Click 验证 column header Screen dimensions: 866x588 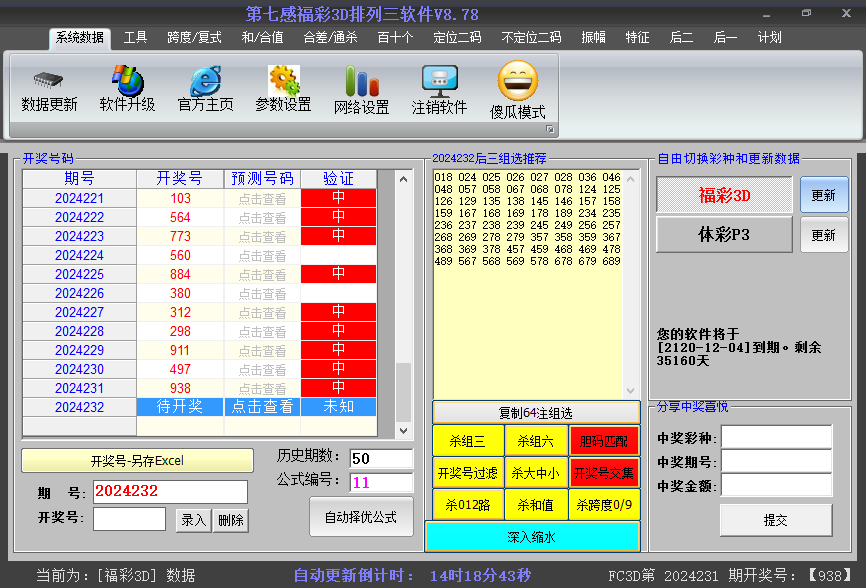tap(339, 179)
